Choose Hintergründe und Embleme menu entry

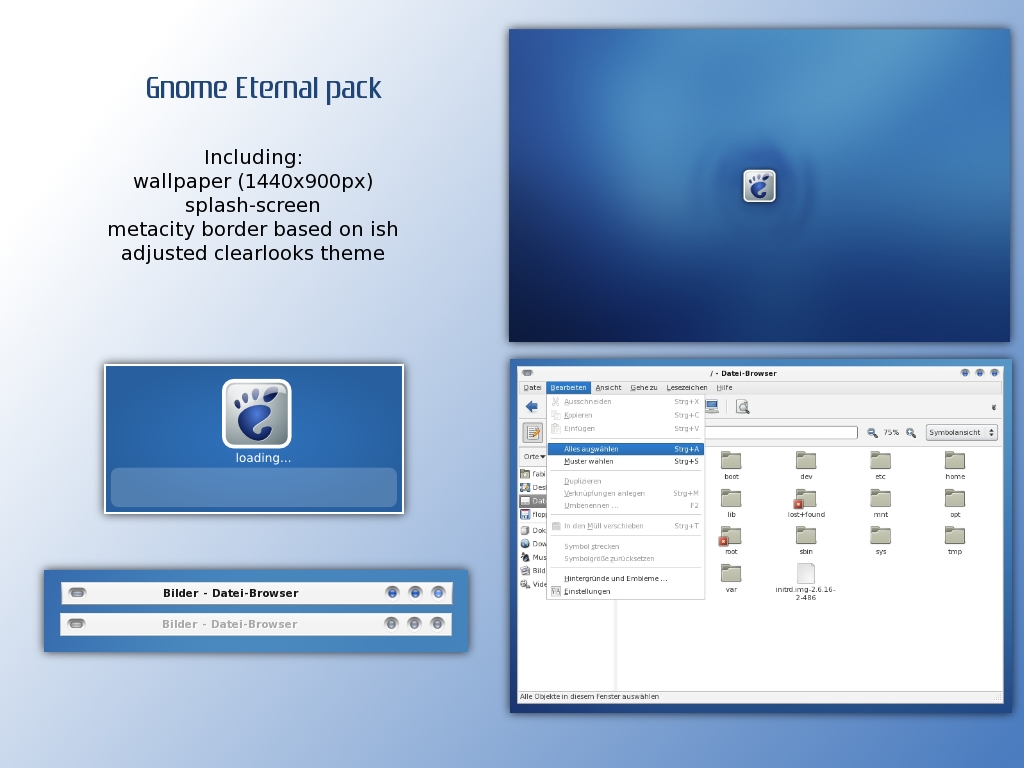(x=625, y=578)
